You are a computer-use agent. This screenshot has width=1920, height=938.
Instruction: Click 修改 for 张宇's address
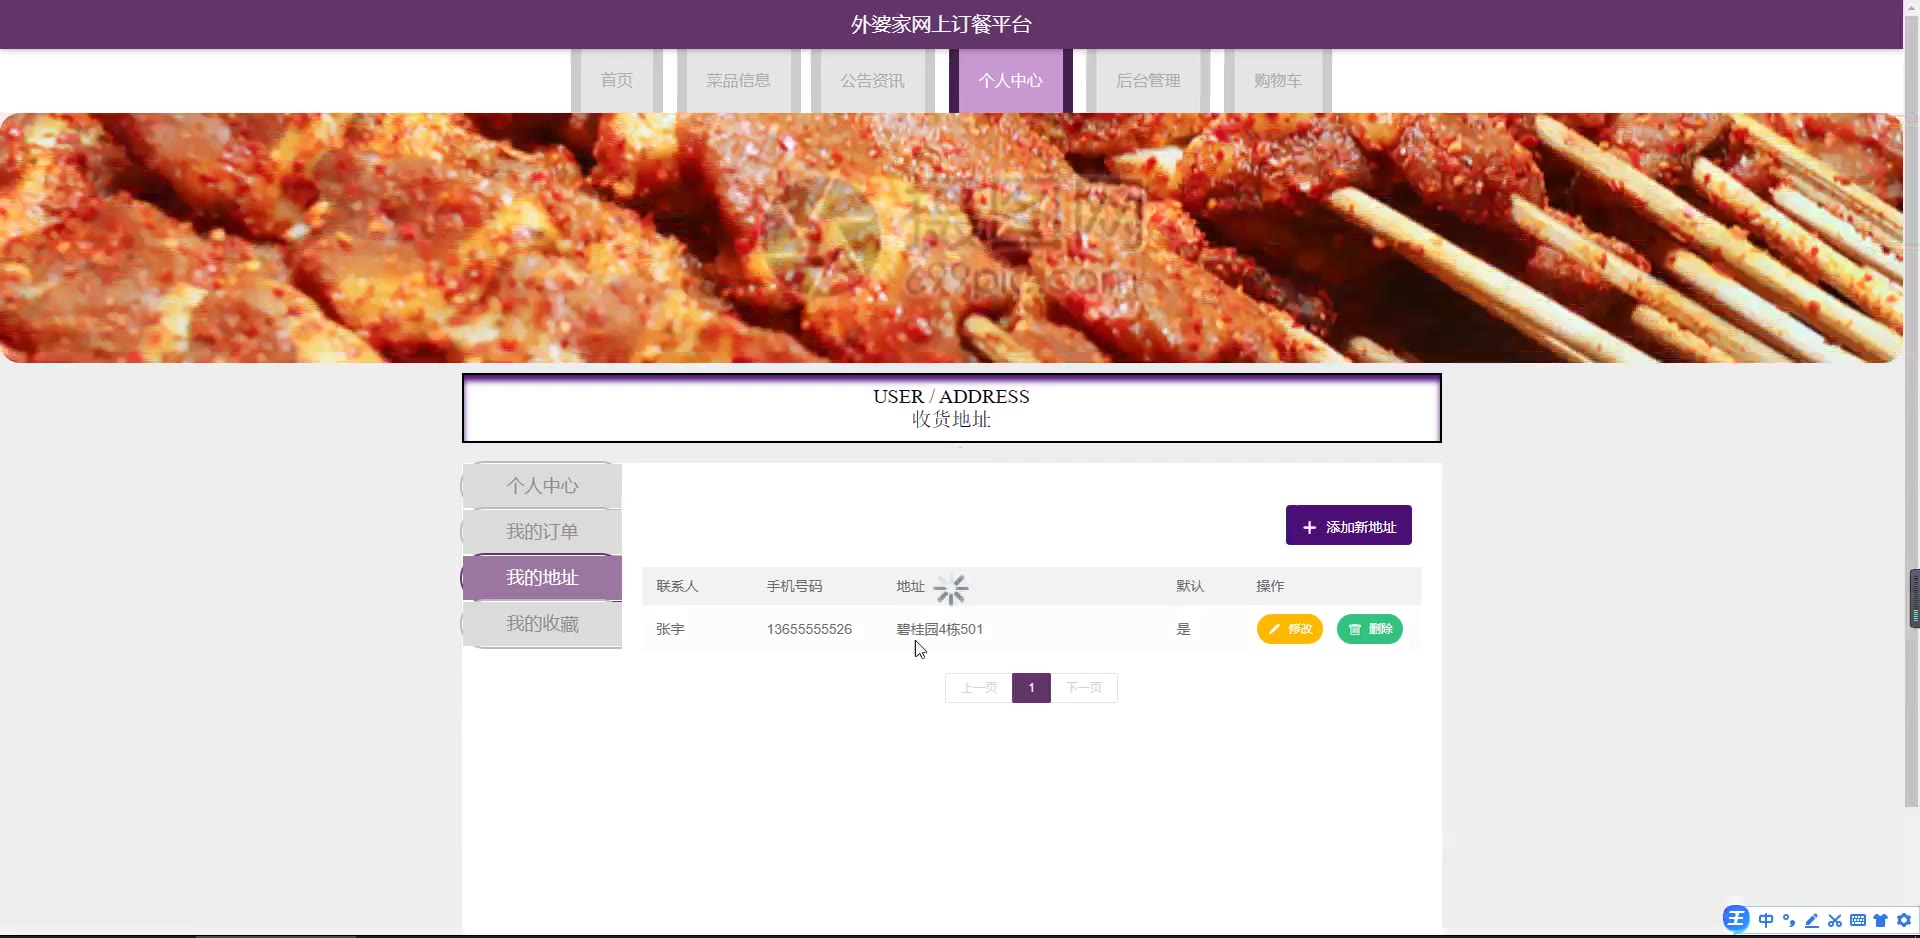[1290, 629]
